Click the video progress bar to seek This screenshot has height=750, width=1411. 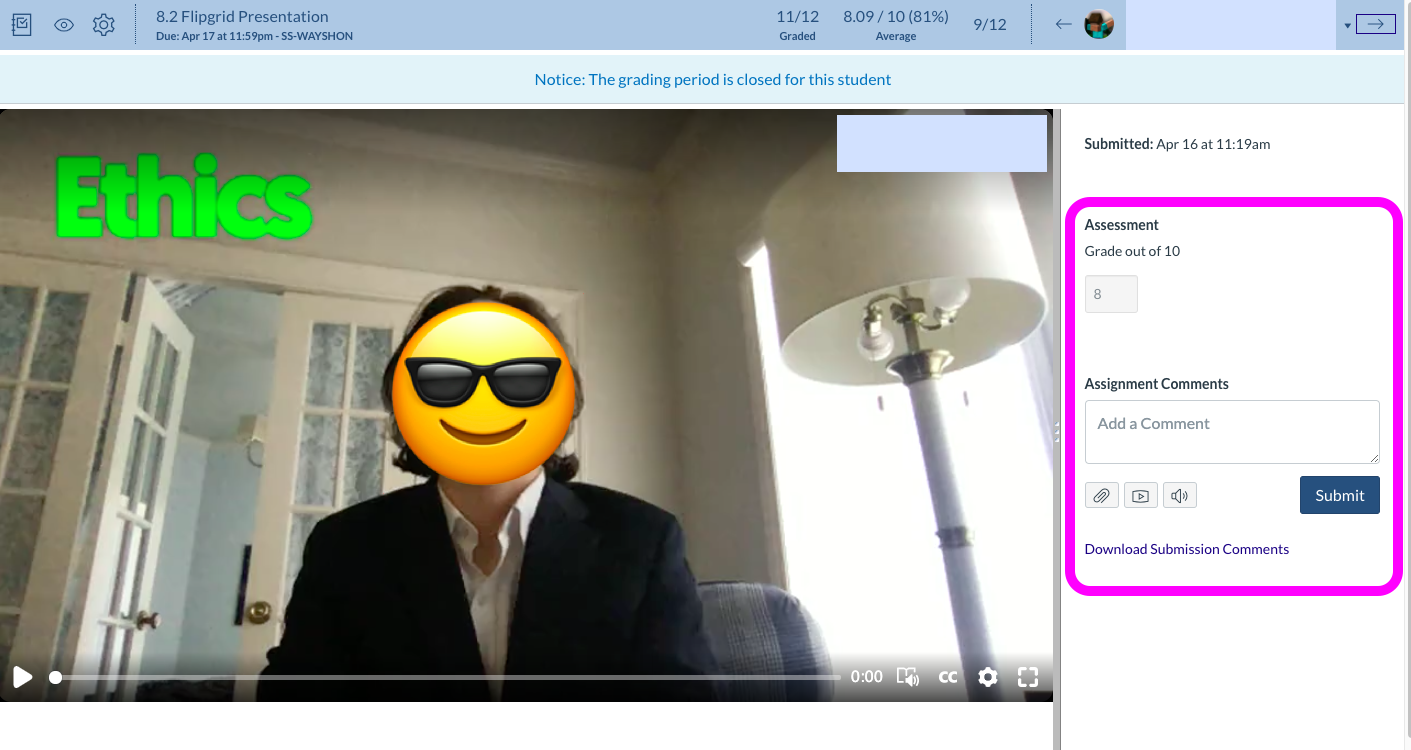coord(440,677)
